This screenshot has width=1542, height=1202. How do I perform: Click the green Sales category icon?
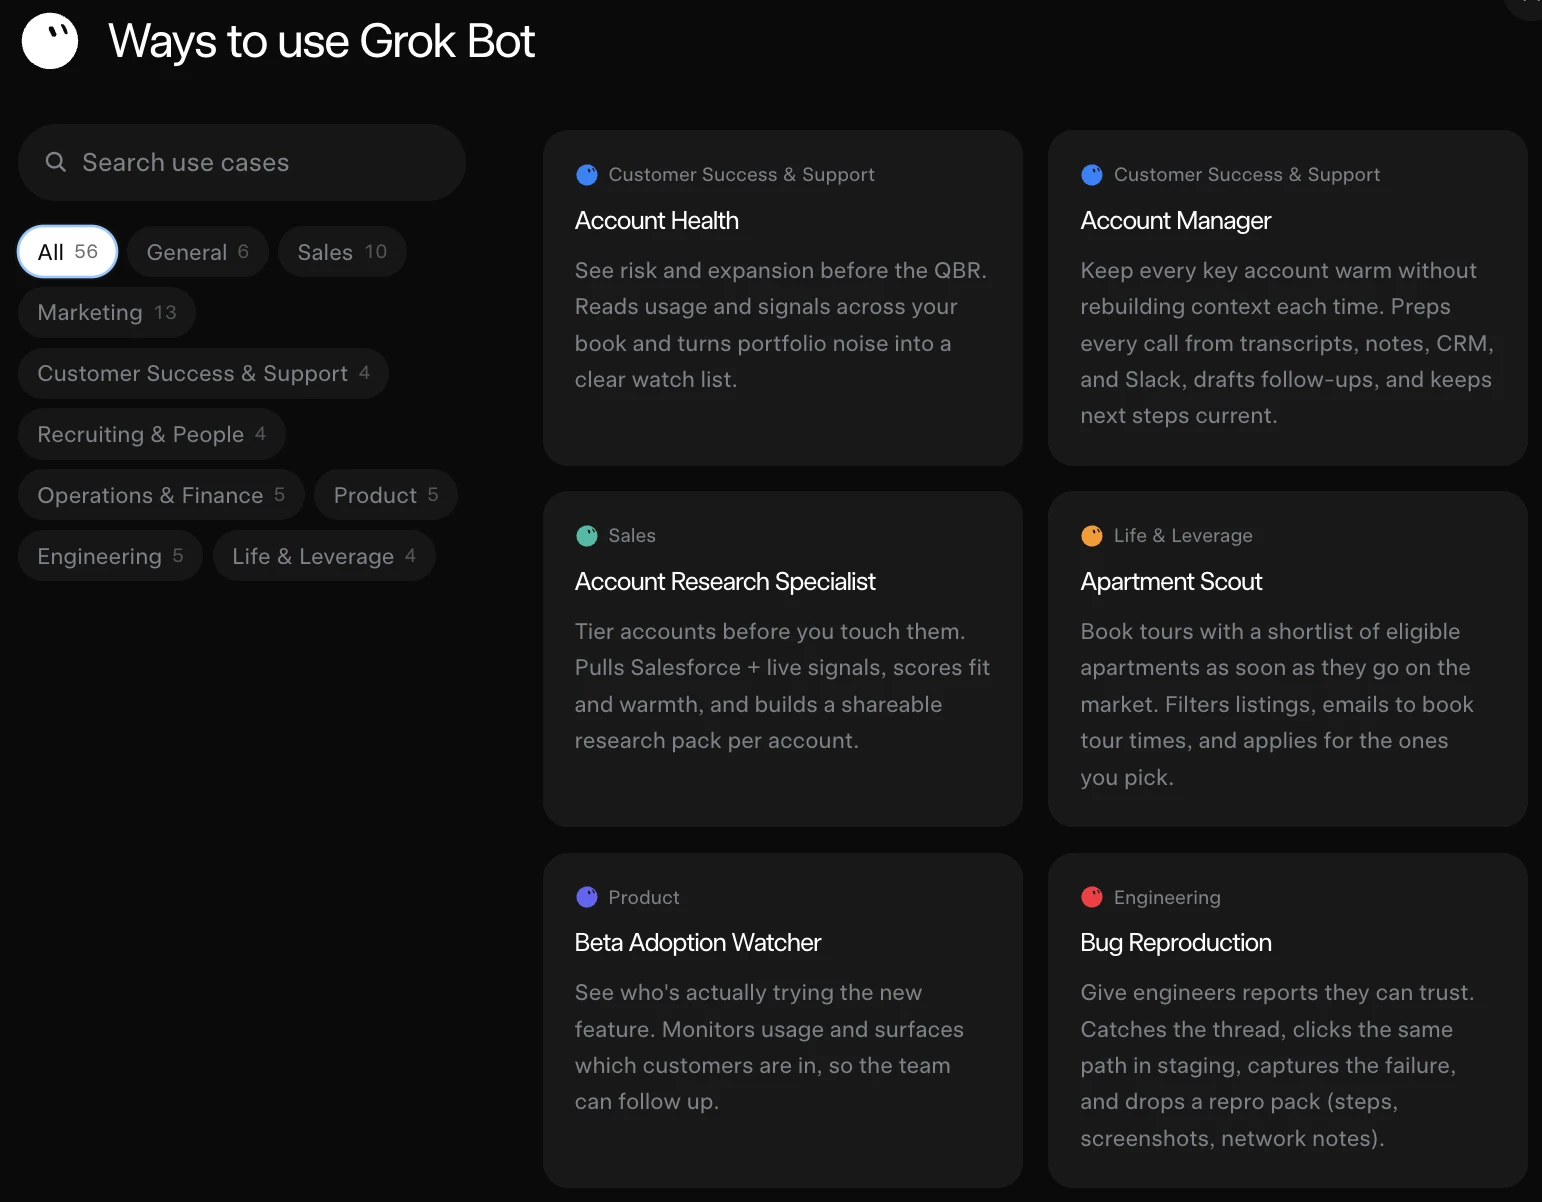[587, 536]
